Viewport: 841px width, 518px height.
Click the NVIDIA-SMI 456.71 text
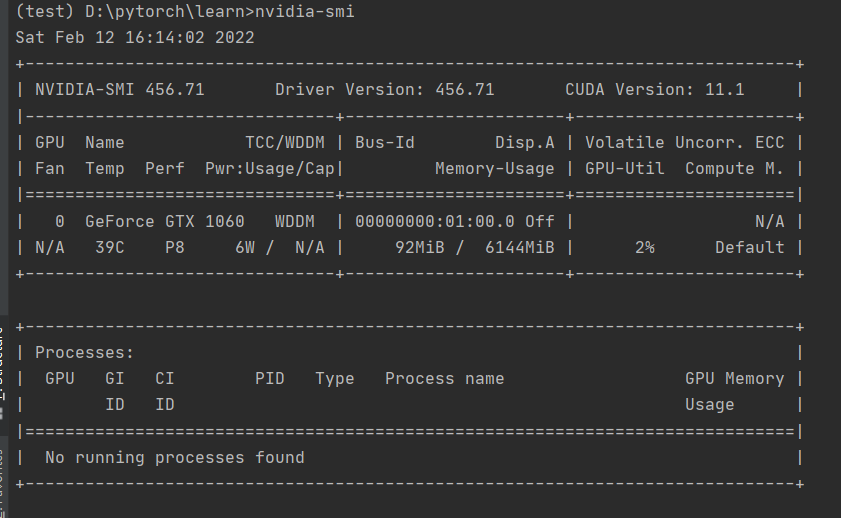pyautogui.click(x=120, y=90)
